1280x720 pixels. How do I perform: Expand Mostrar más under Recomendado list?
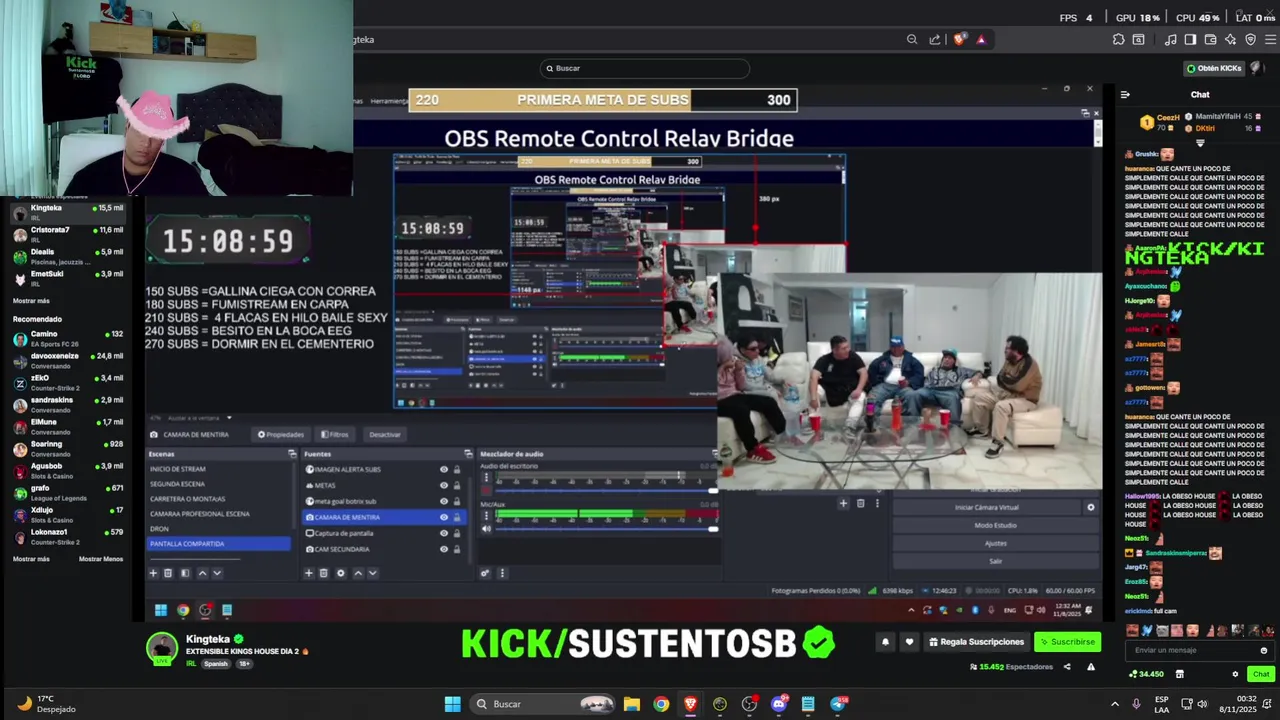pos(31,559)
